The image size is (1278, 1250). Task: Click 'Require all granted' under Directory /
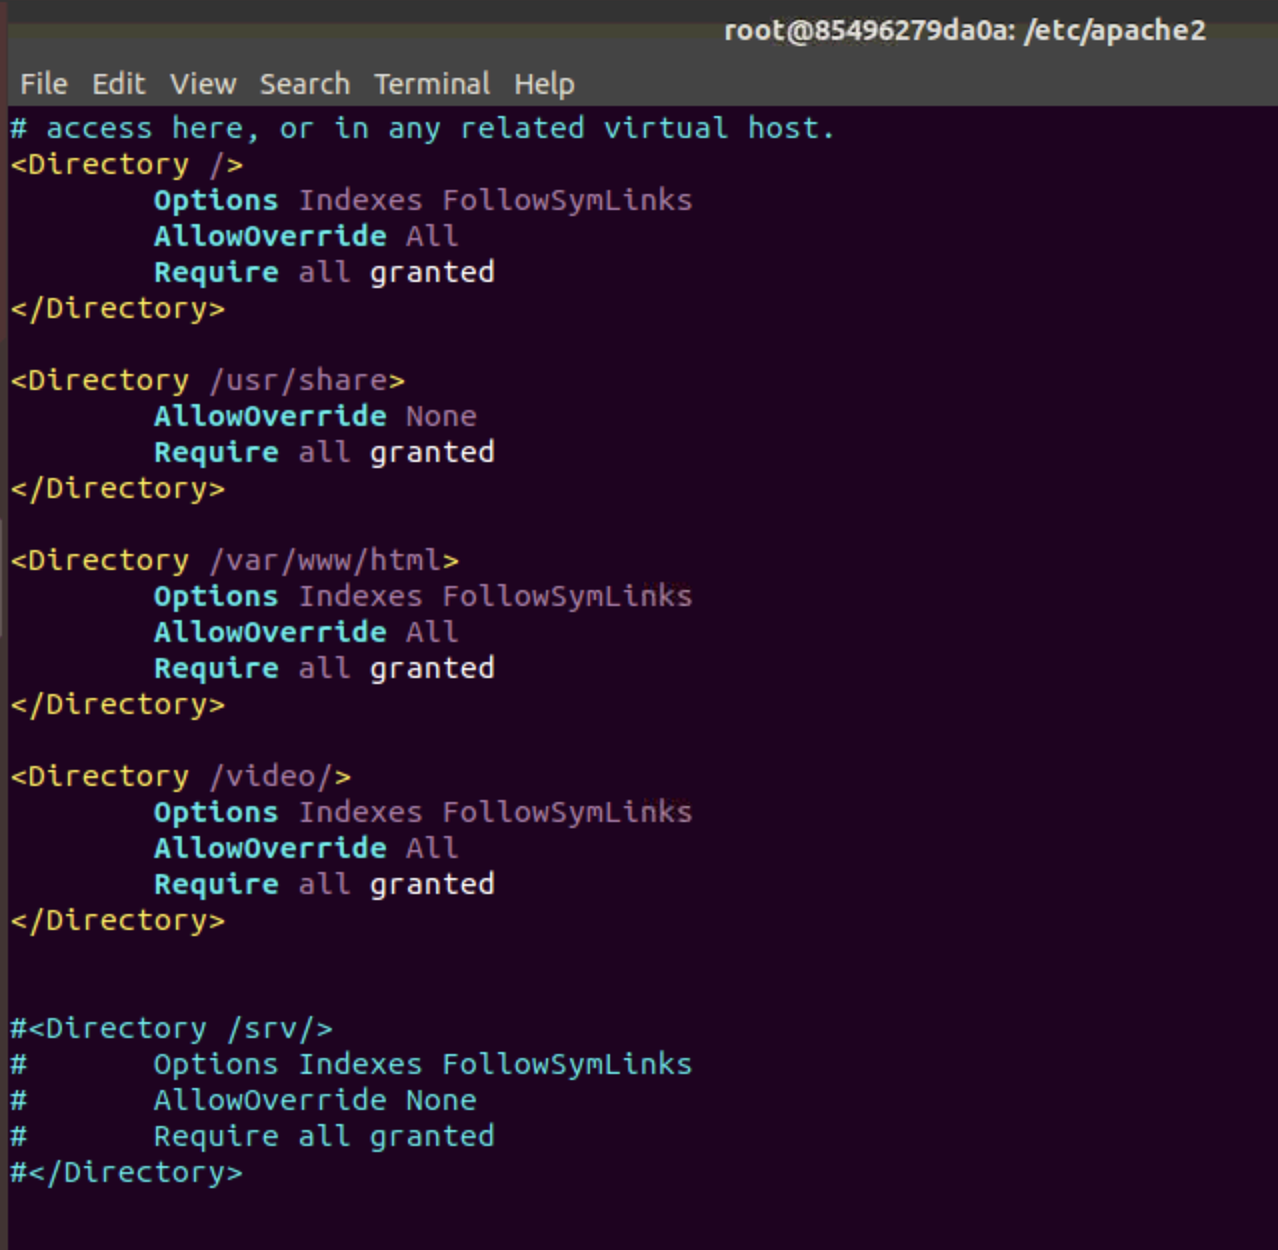[x=324, y=273]
